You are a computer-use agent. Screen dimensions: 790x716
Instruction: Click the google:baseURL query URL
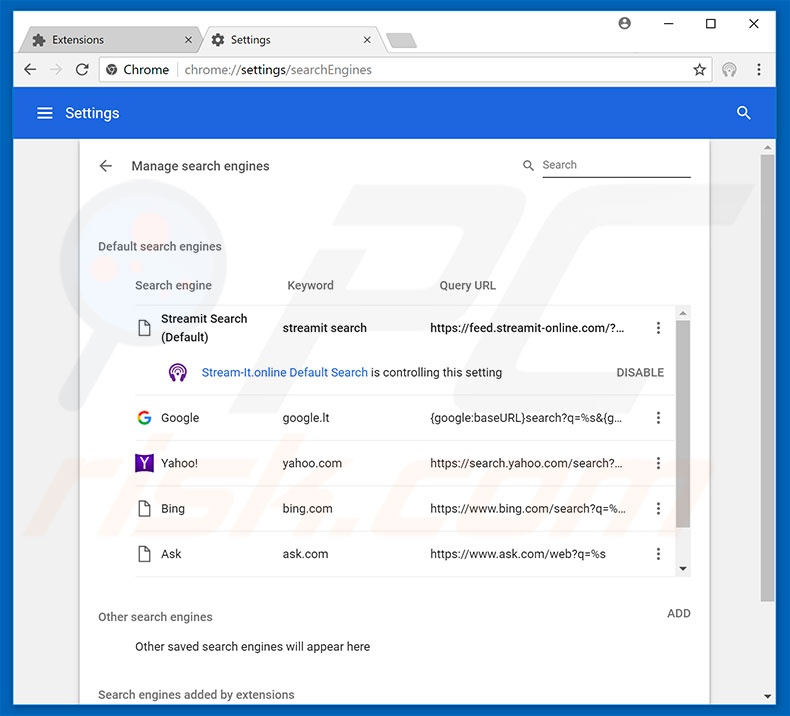[526, 418]
